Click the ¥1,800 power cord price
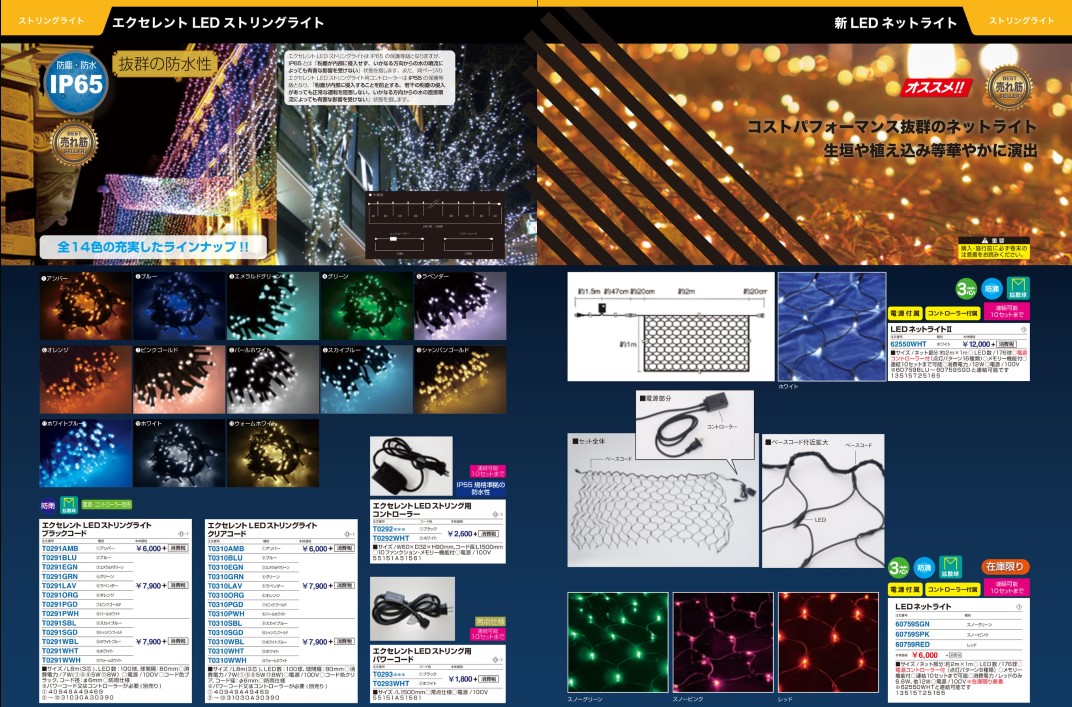This screenshot has height=707, width=1072. [461, 679]
